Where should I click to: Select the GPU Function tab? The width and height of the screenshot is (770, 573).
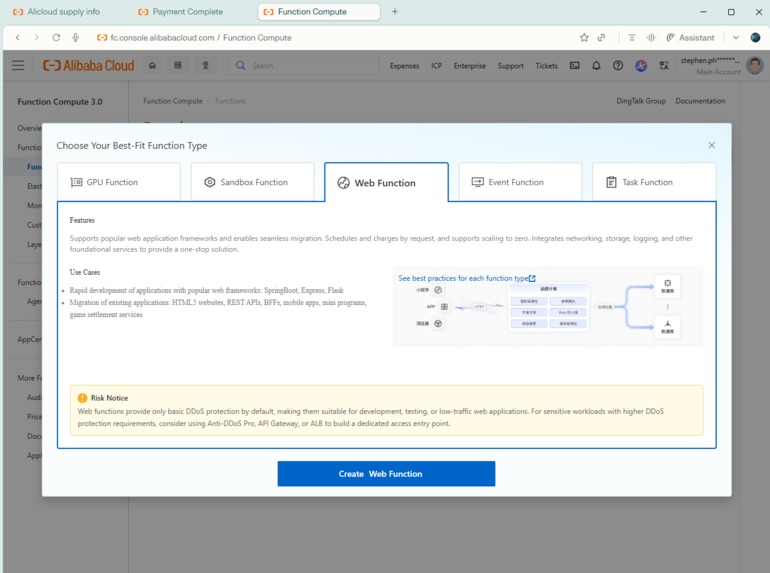(x=119, y=182)
